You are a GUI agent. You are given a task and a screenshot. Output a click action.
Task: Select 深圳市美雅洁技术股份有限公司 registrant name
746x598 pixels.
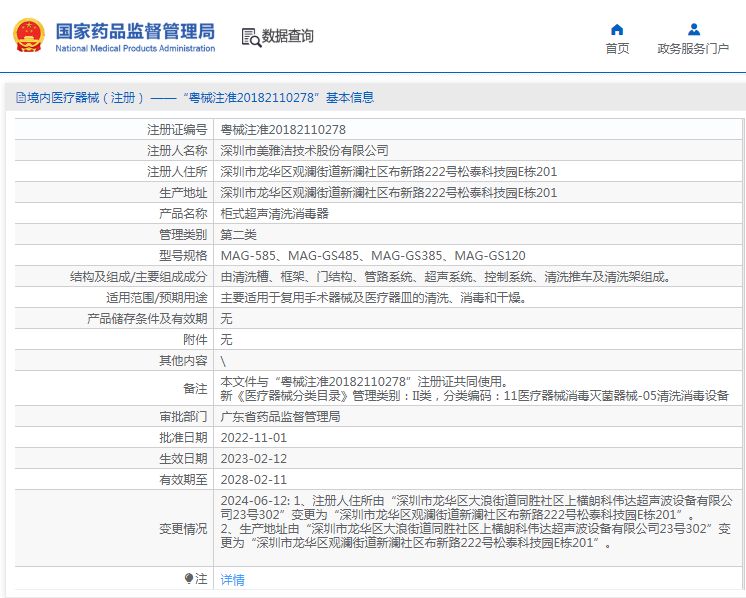(x=304, y=151)
